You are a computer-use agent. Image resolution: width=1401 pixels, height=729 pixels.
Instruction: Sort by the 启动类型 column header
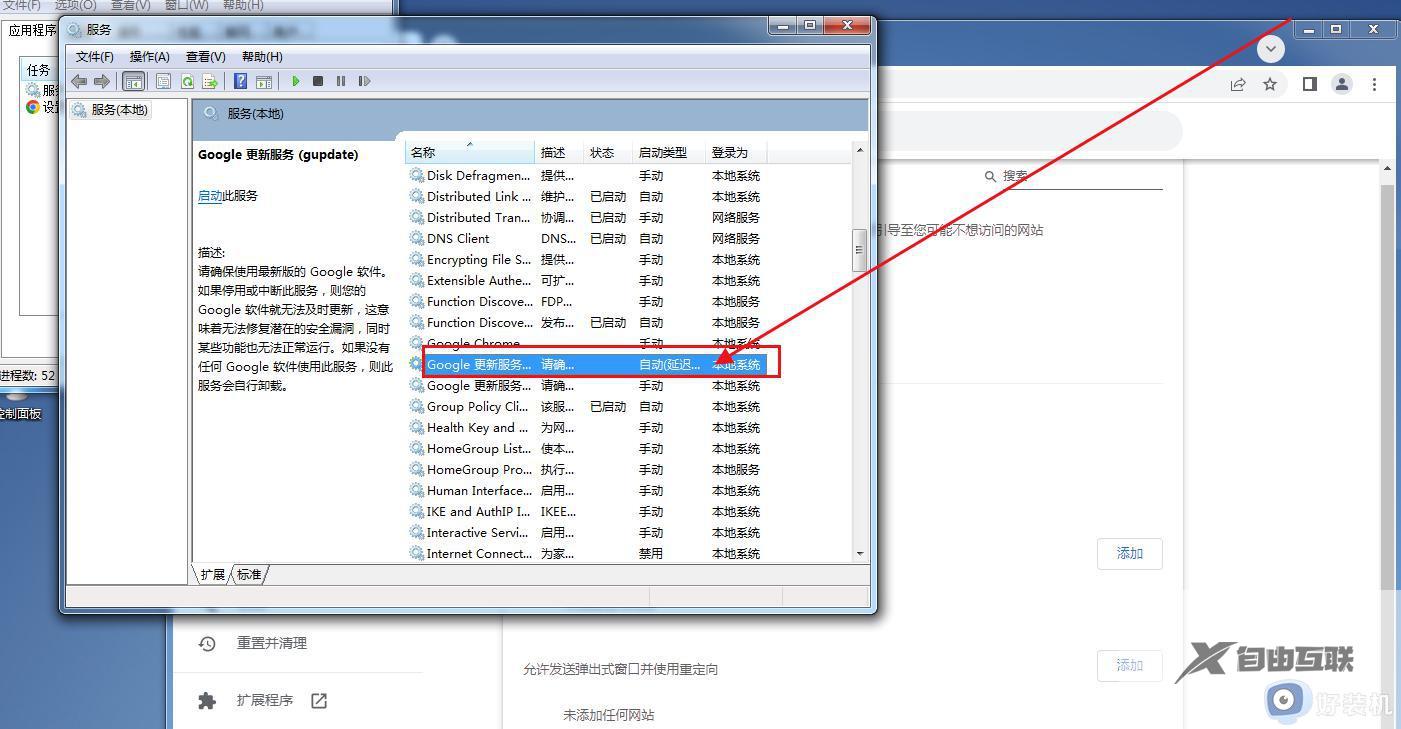click(x=669, y=152)
